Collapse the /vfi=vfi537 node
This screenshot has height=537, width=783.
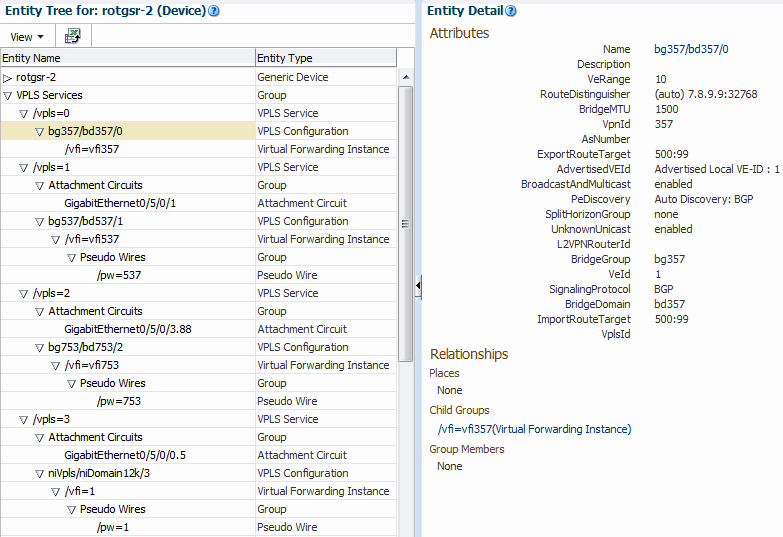[x=55, y=240]
